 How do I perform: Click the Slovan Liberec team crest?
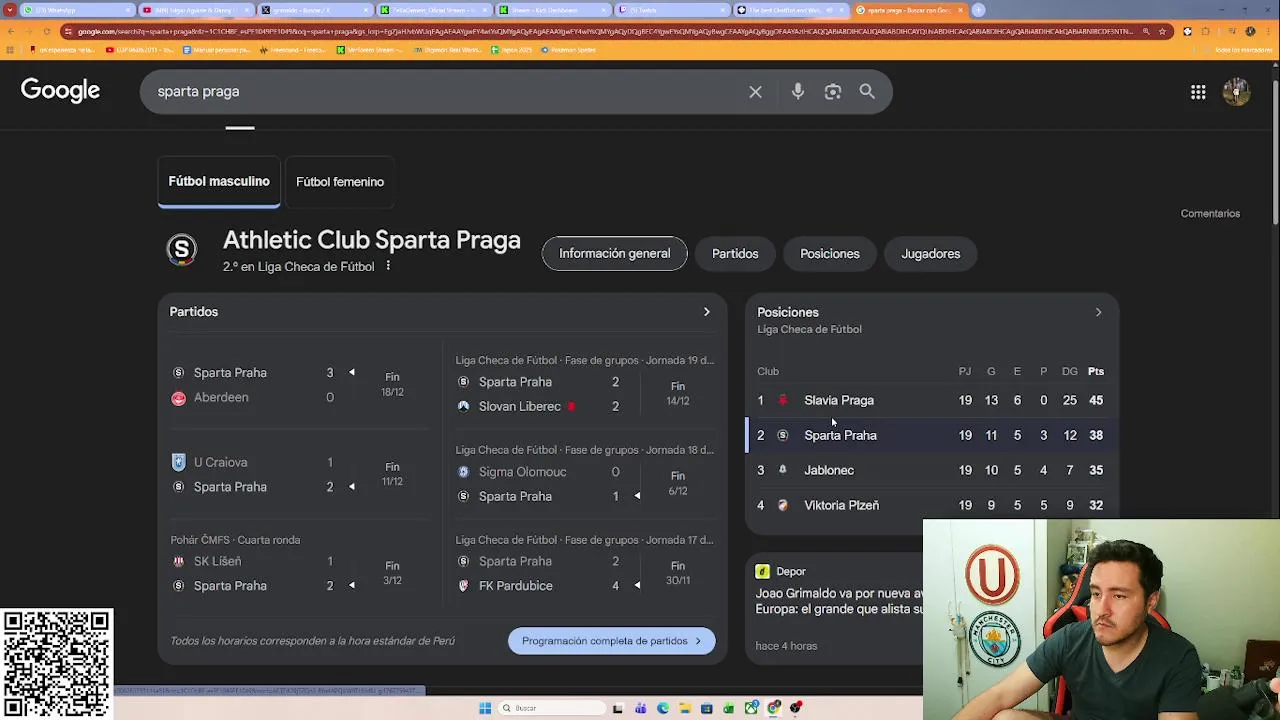tap(463, 406)
